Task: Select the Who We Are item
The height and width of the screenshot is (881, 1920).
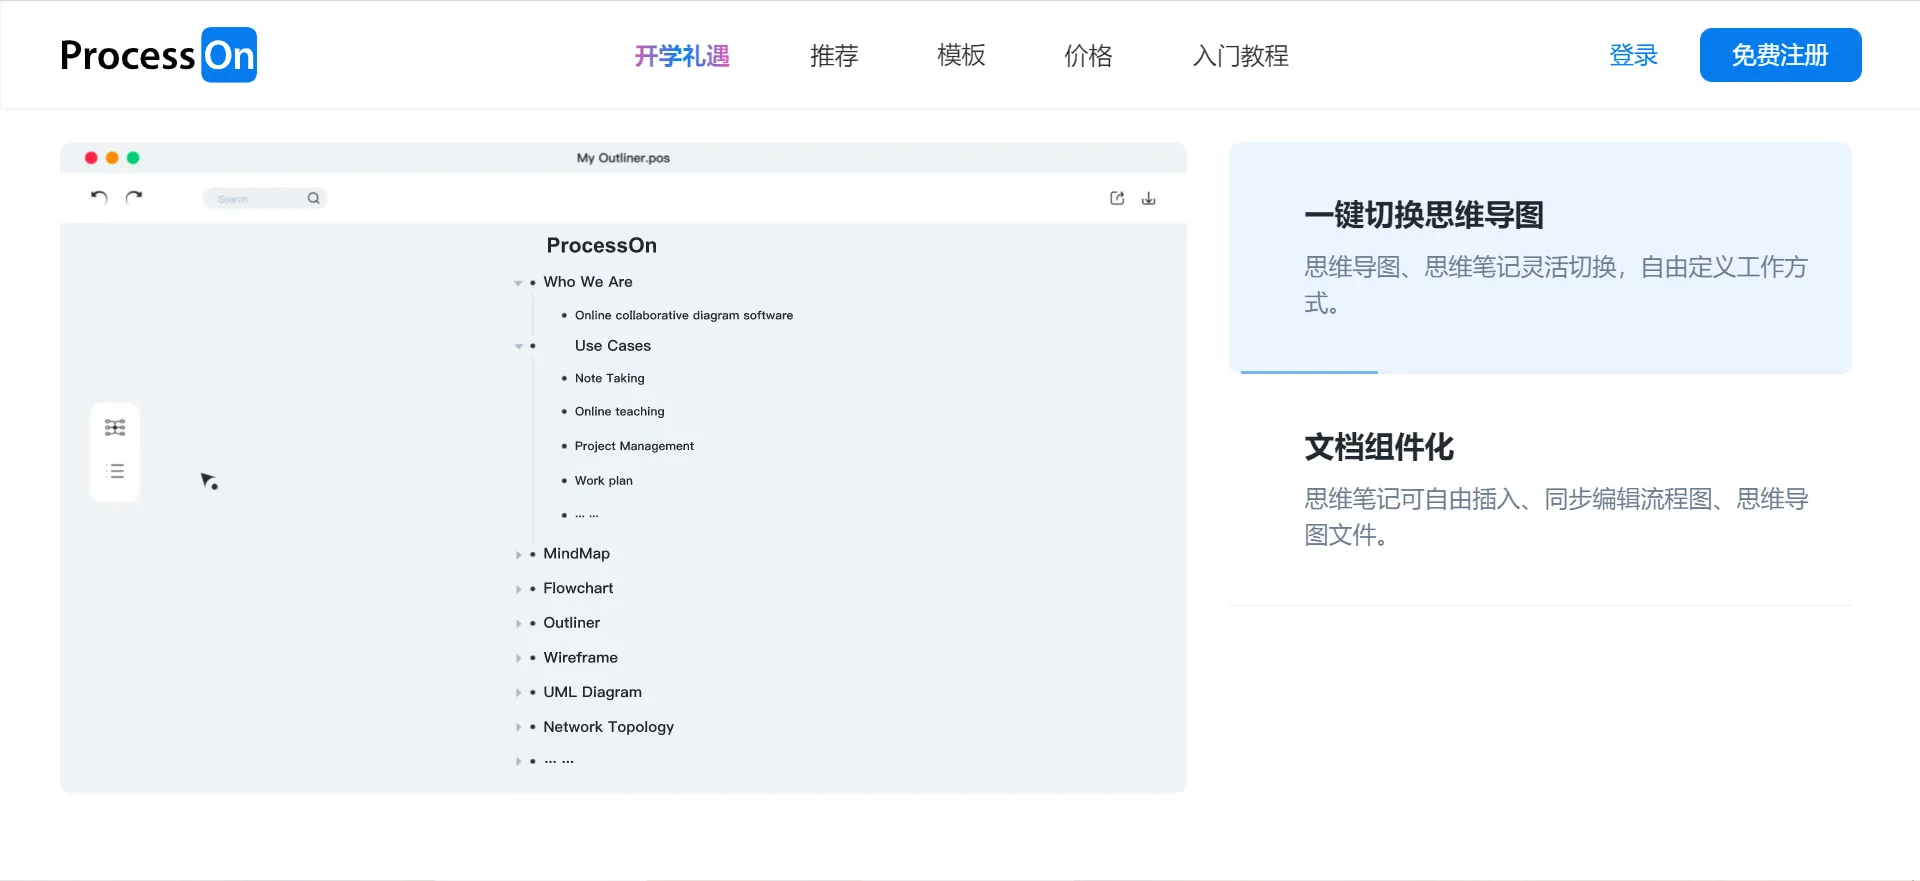Action: [x=588, y=282]
